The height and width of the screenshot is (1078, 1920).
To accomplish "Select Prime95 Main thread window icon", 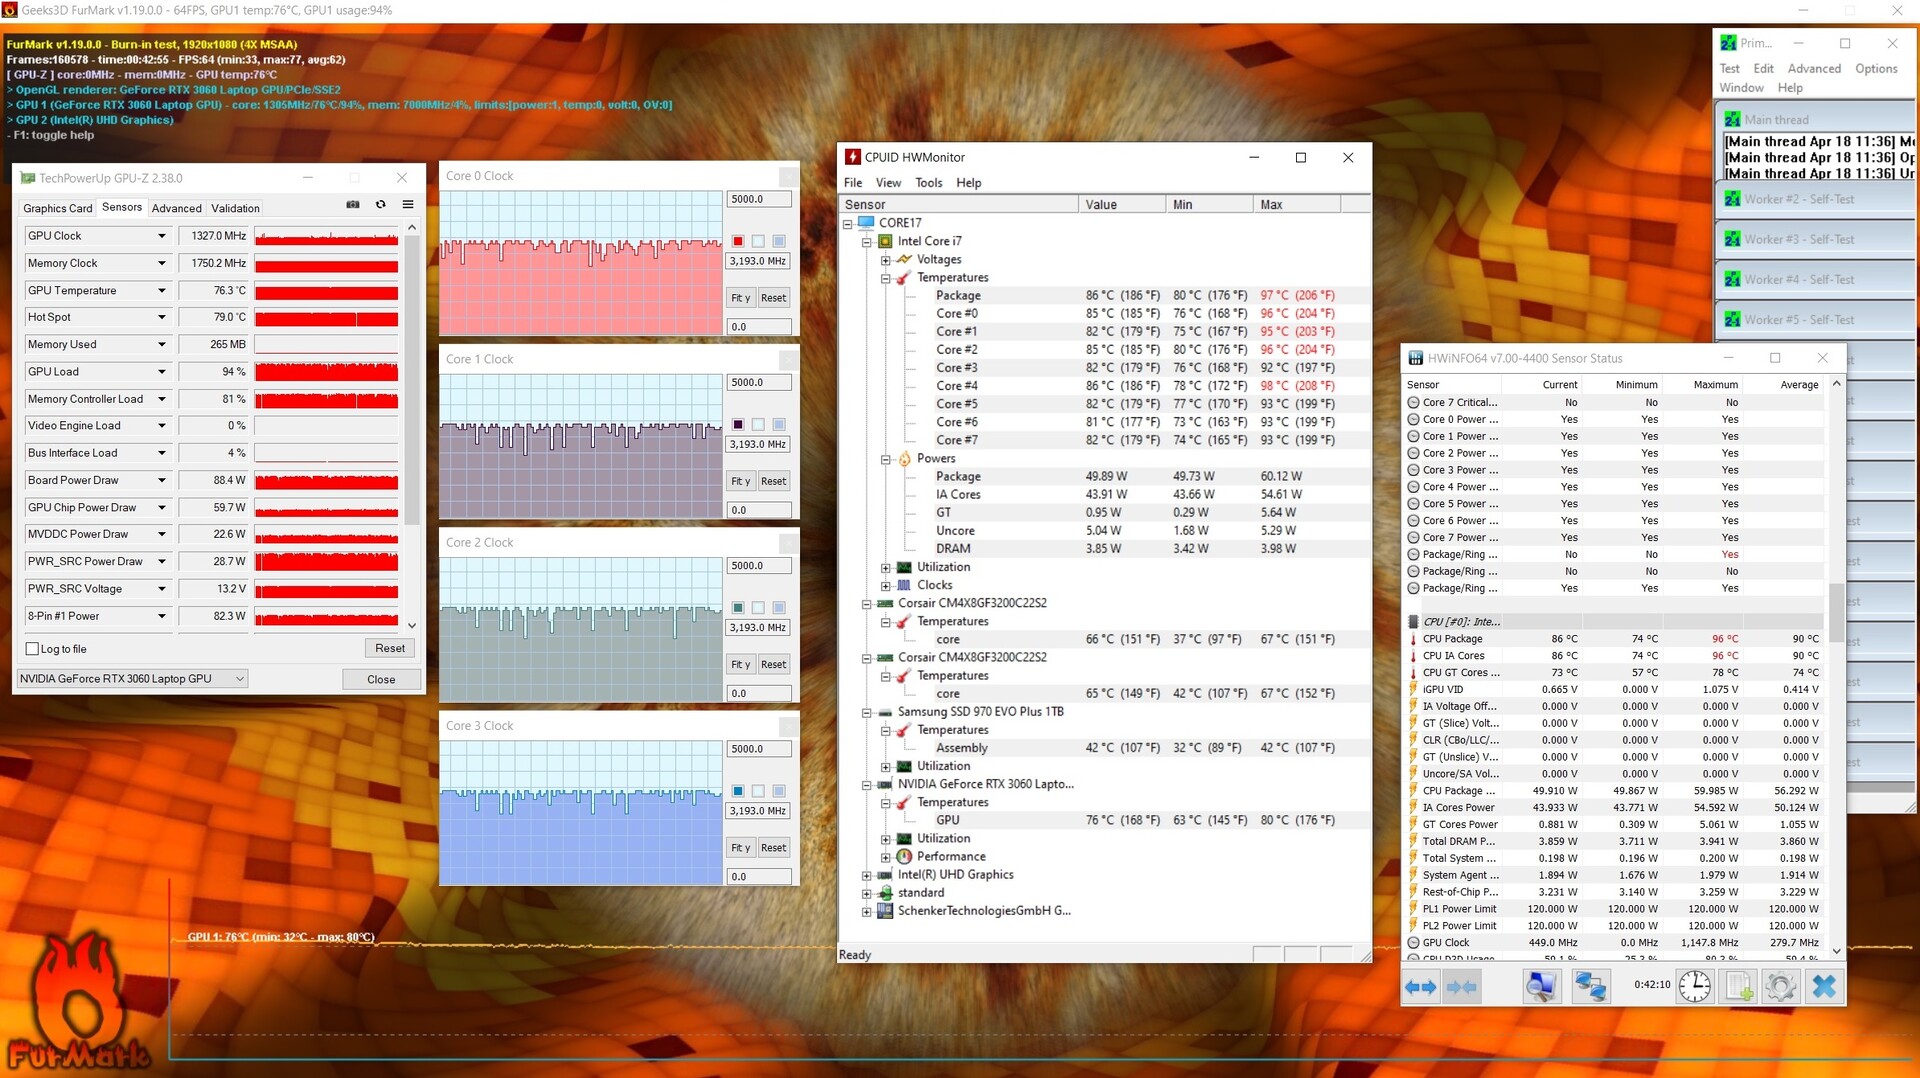I will 1732,119.
